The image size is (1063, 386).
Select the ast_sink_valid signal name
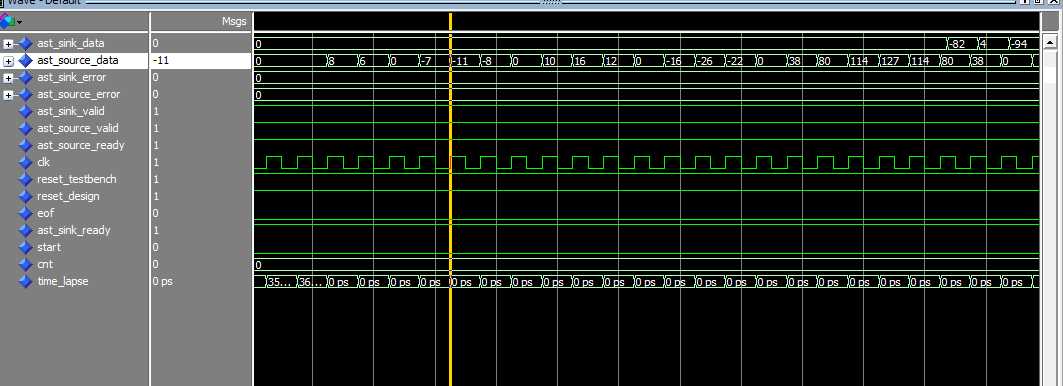tap(71, 111)
